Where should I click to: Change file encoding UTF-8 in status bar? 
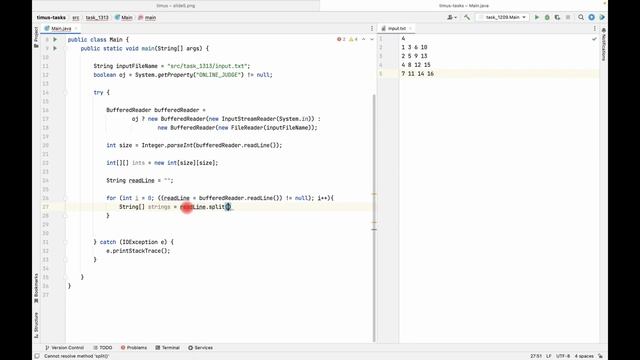562,356
